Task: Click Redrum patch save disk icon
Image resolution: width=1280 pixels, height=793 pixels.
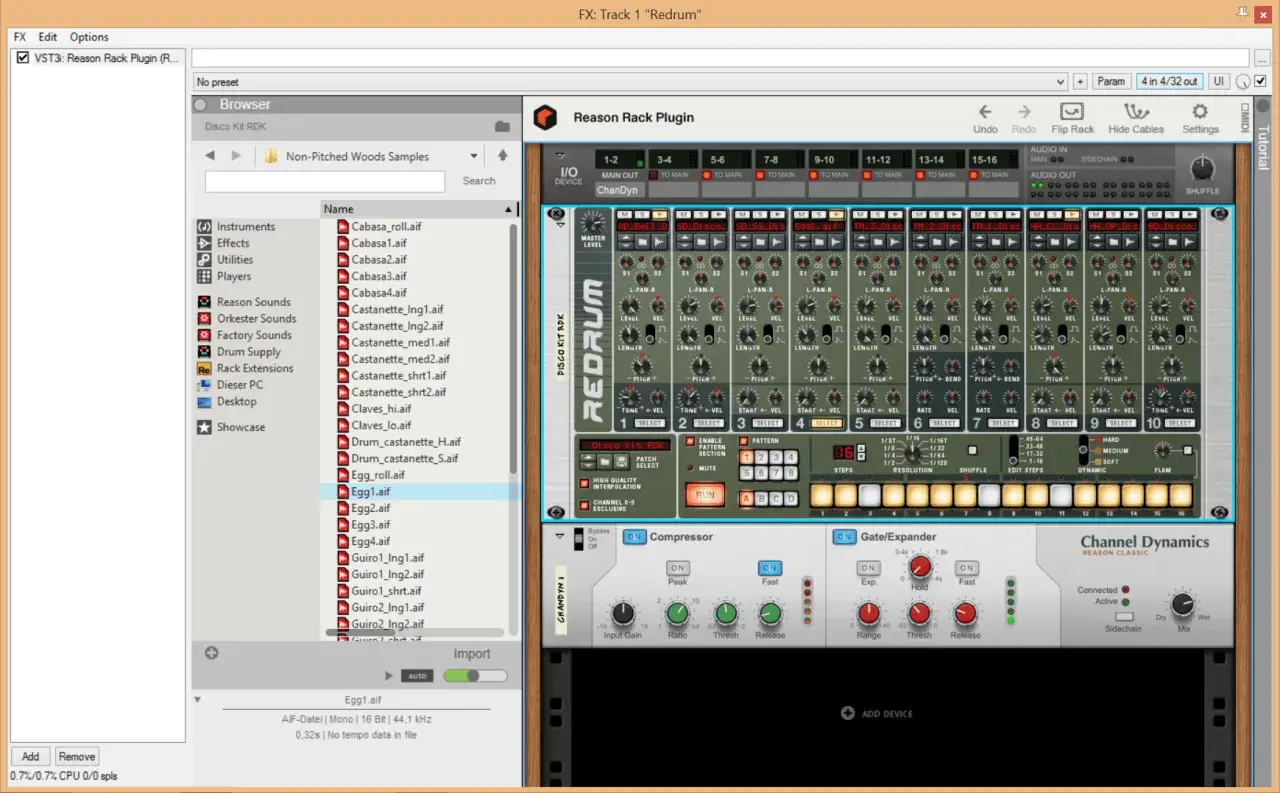Action: click(x=620, y=461)
